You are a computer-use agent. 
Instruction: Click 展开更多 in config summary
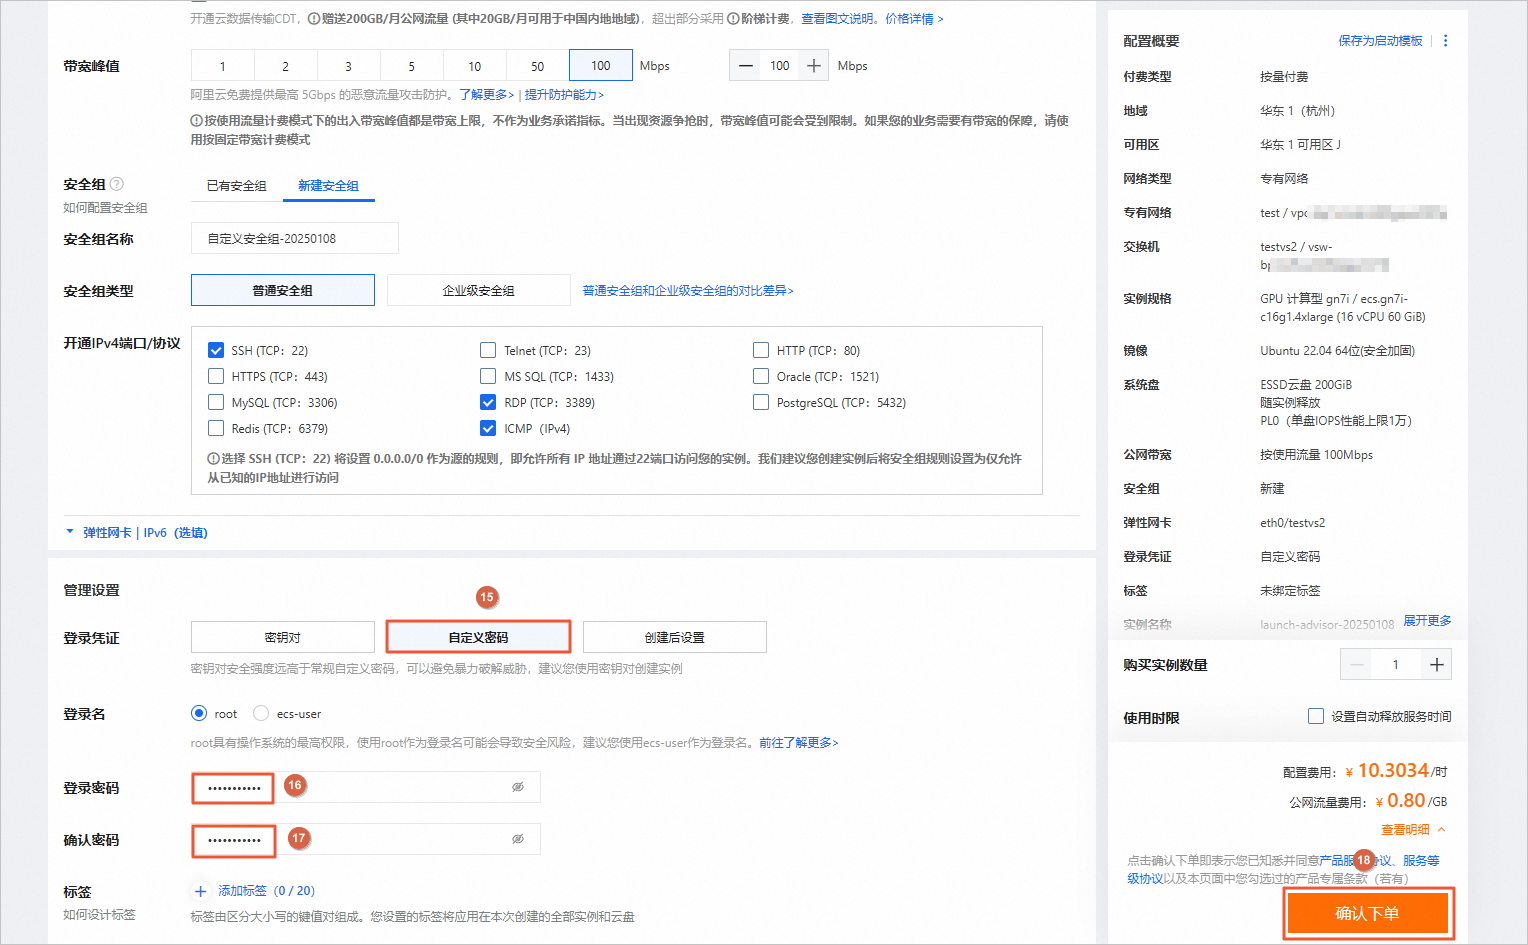click(1427, 621)
